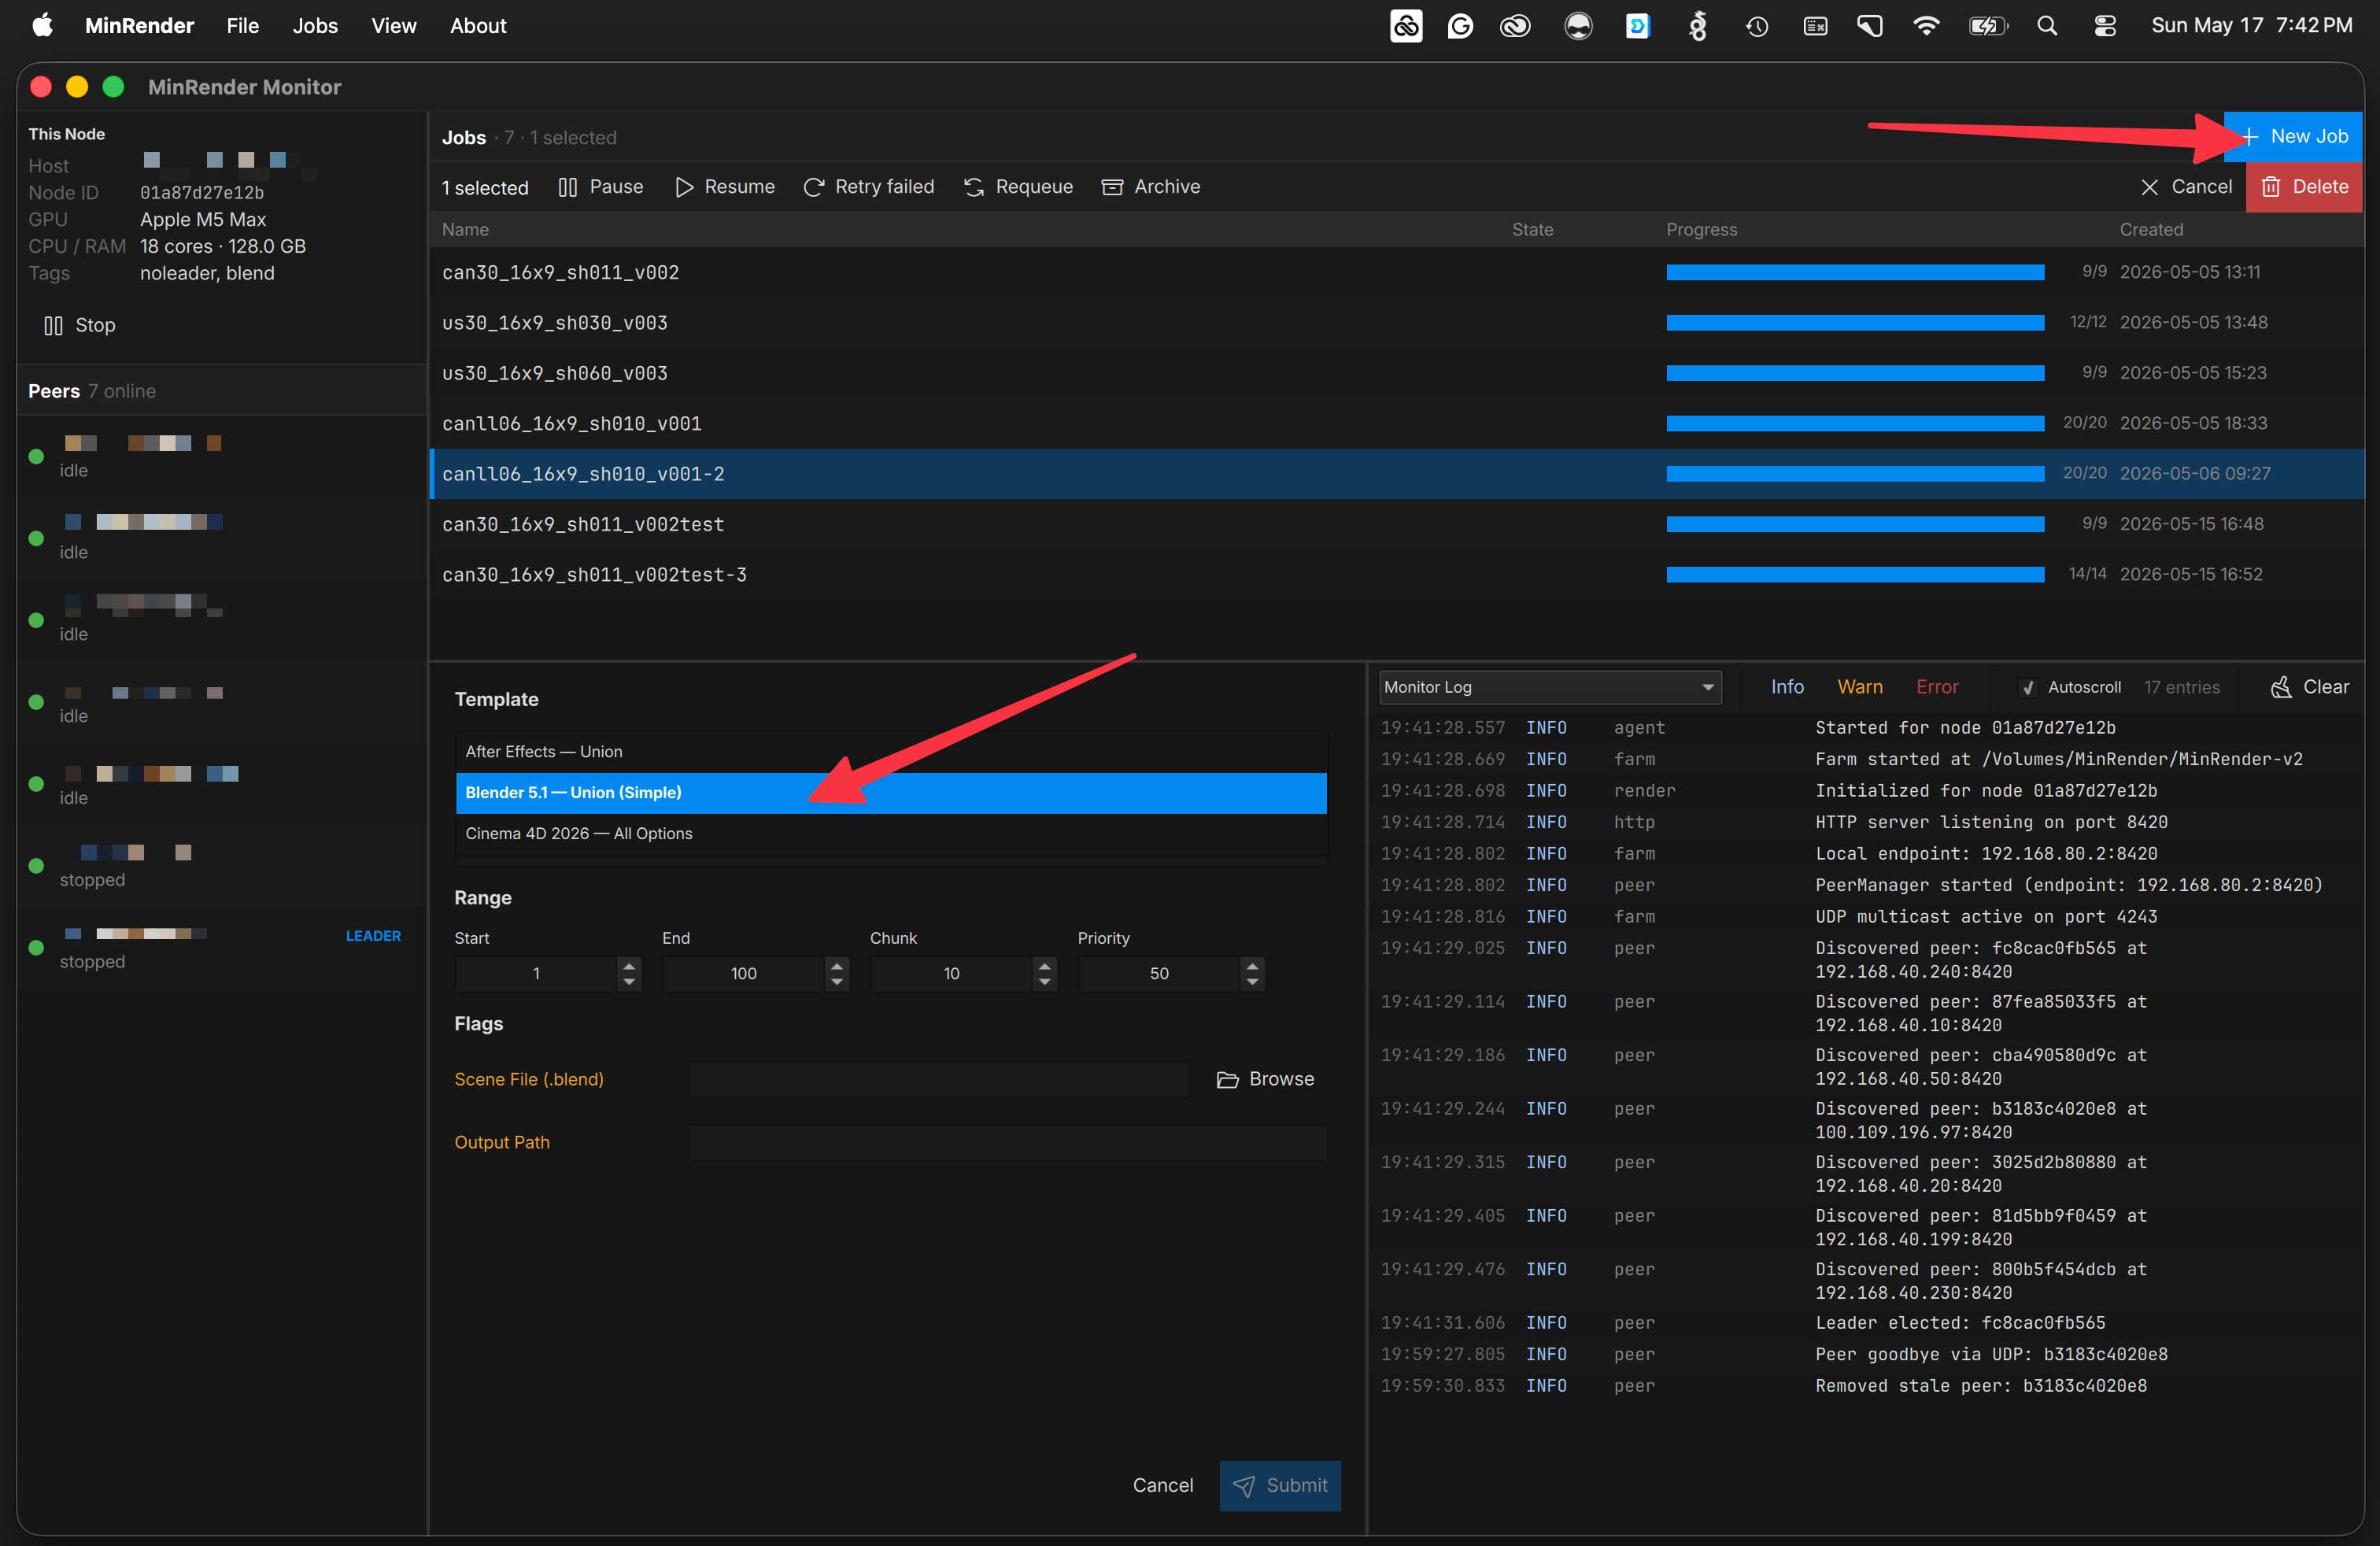This screenshot has width=2380, height=1546.
Task: Decrease the End frame stepper
Action: click(x=837, y=982)
